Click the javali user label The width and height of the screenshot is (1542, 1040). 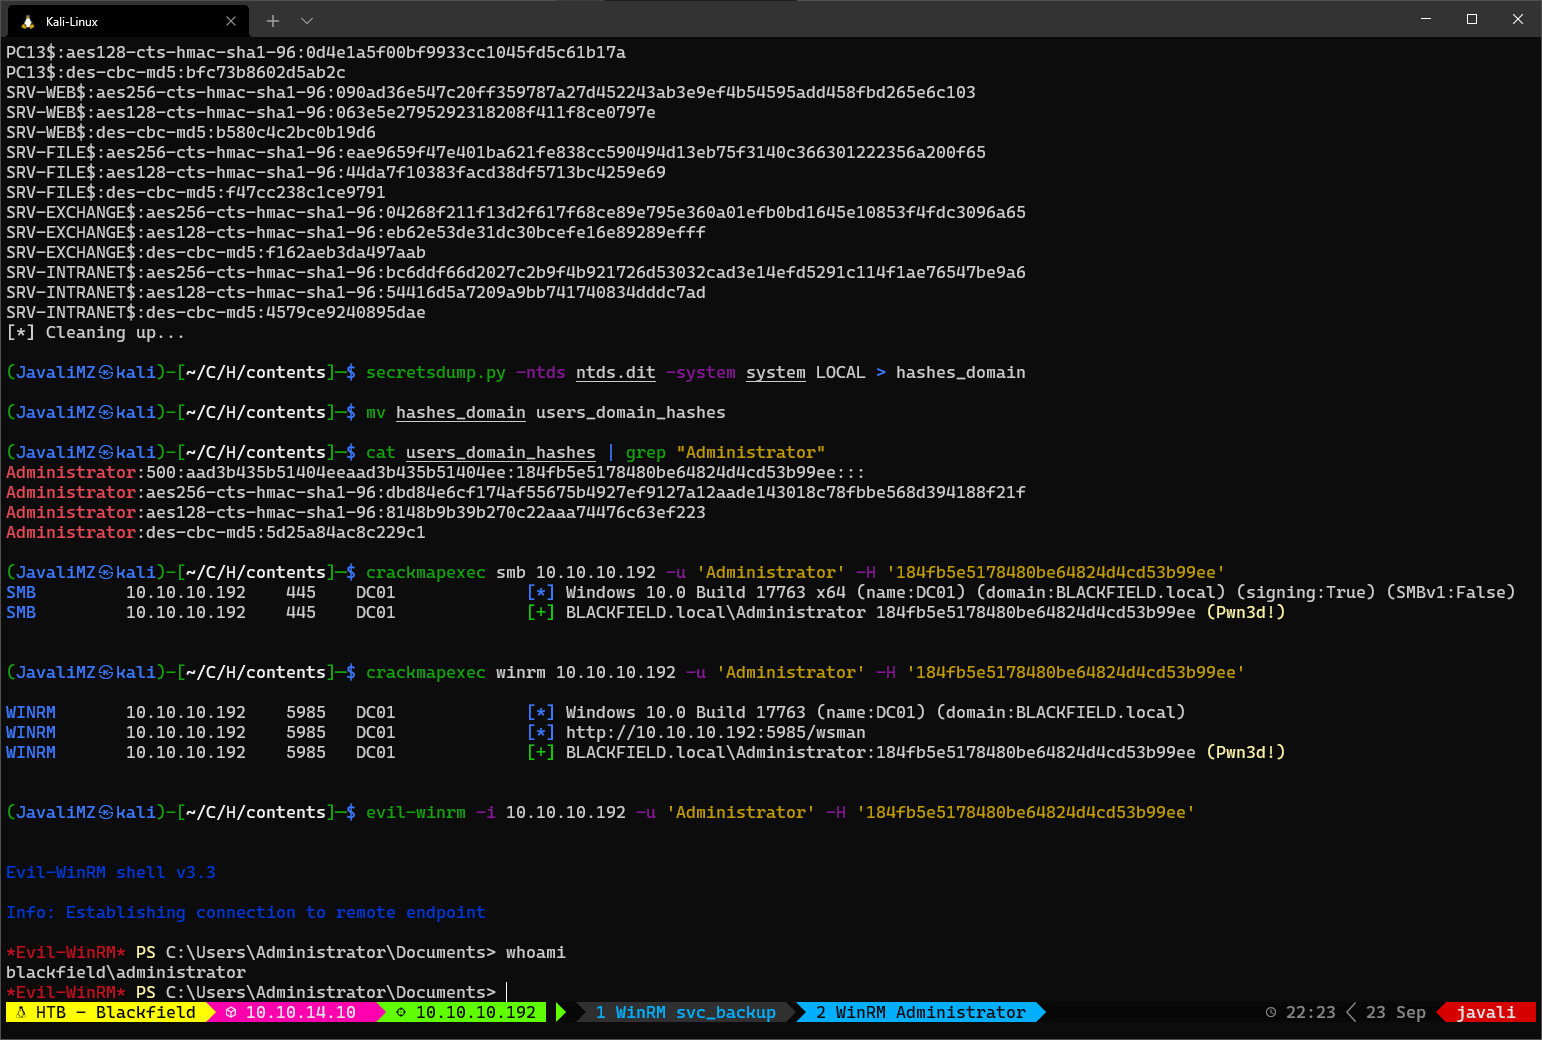[1486, 1012]
